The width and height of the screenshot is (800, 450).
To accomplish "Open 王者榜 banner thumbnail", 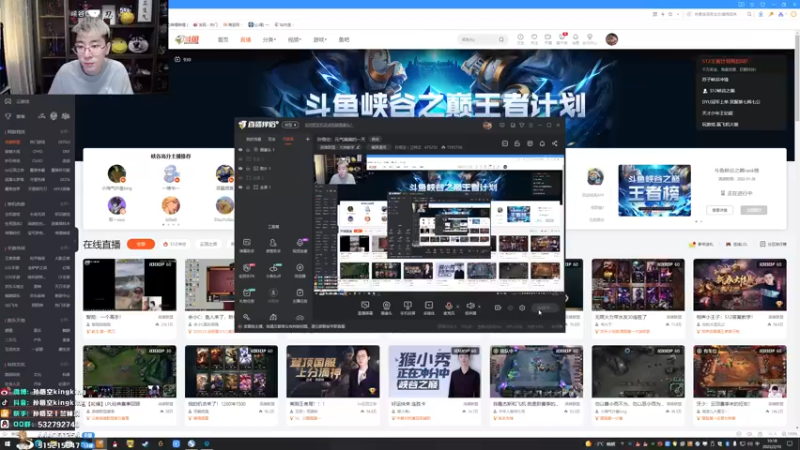I will [x=654, y=190].
